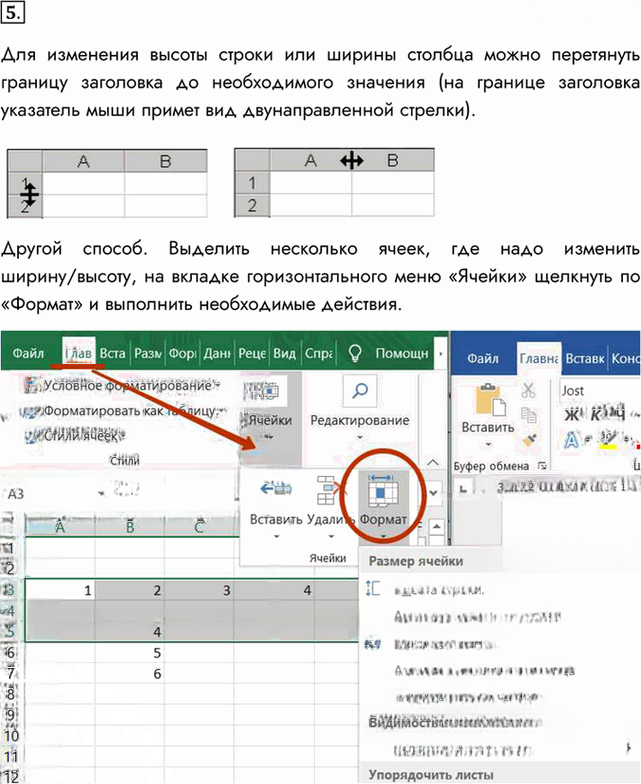Switch to the Разм ribbon tab in Excel
Screen dimensions: 641x784
pos(148,354)
